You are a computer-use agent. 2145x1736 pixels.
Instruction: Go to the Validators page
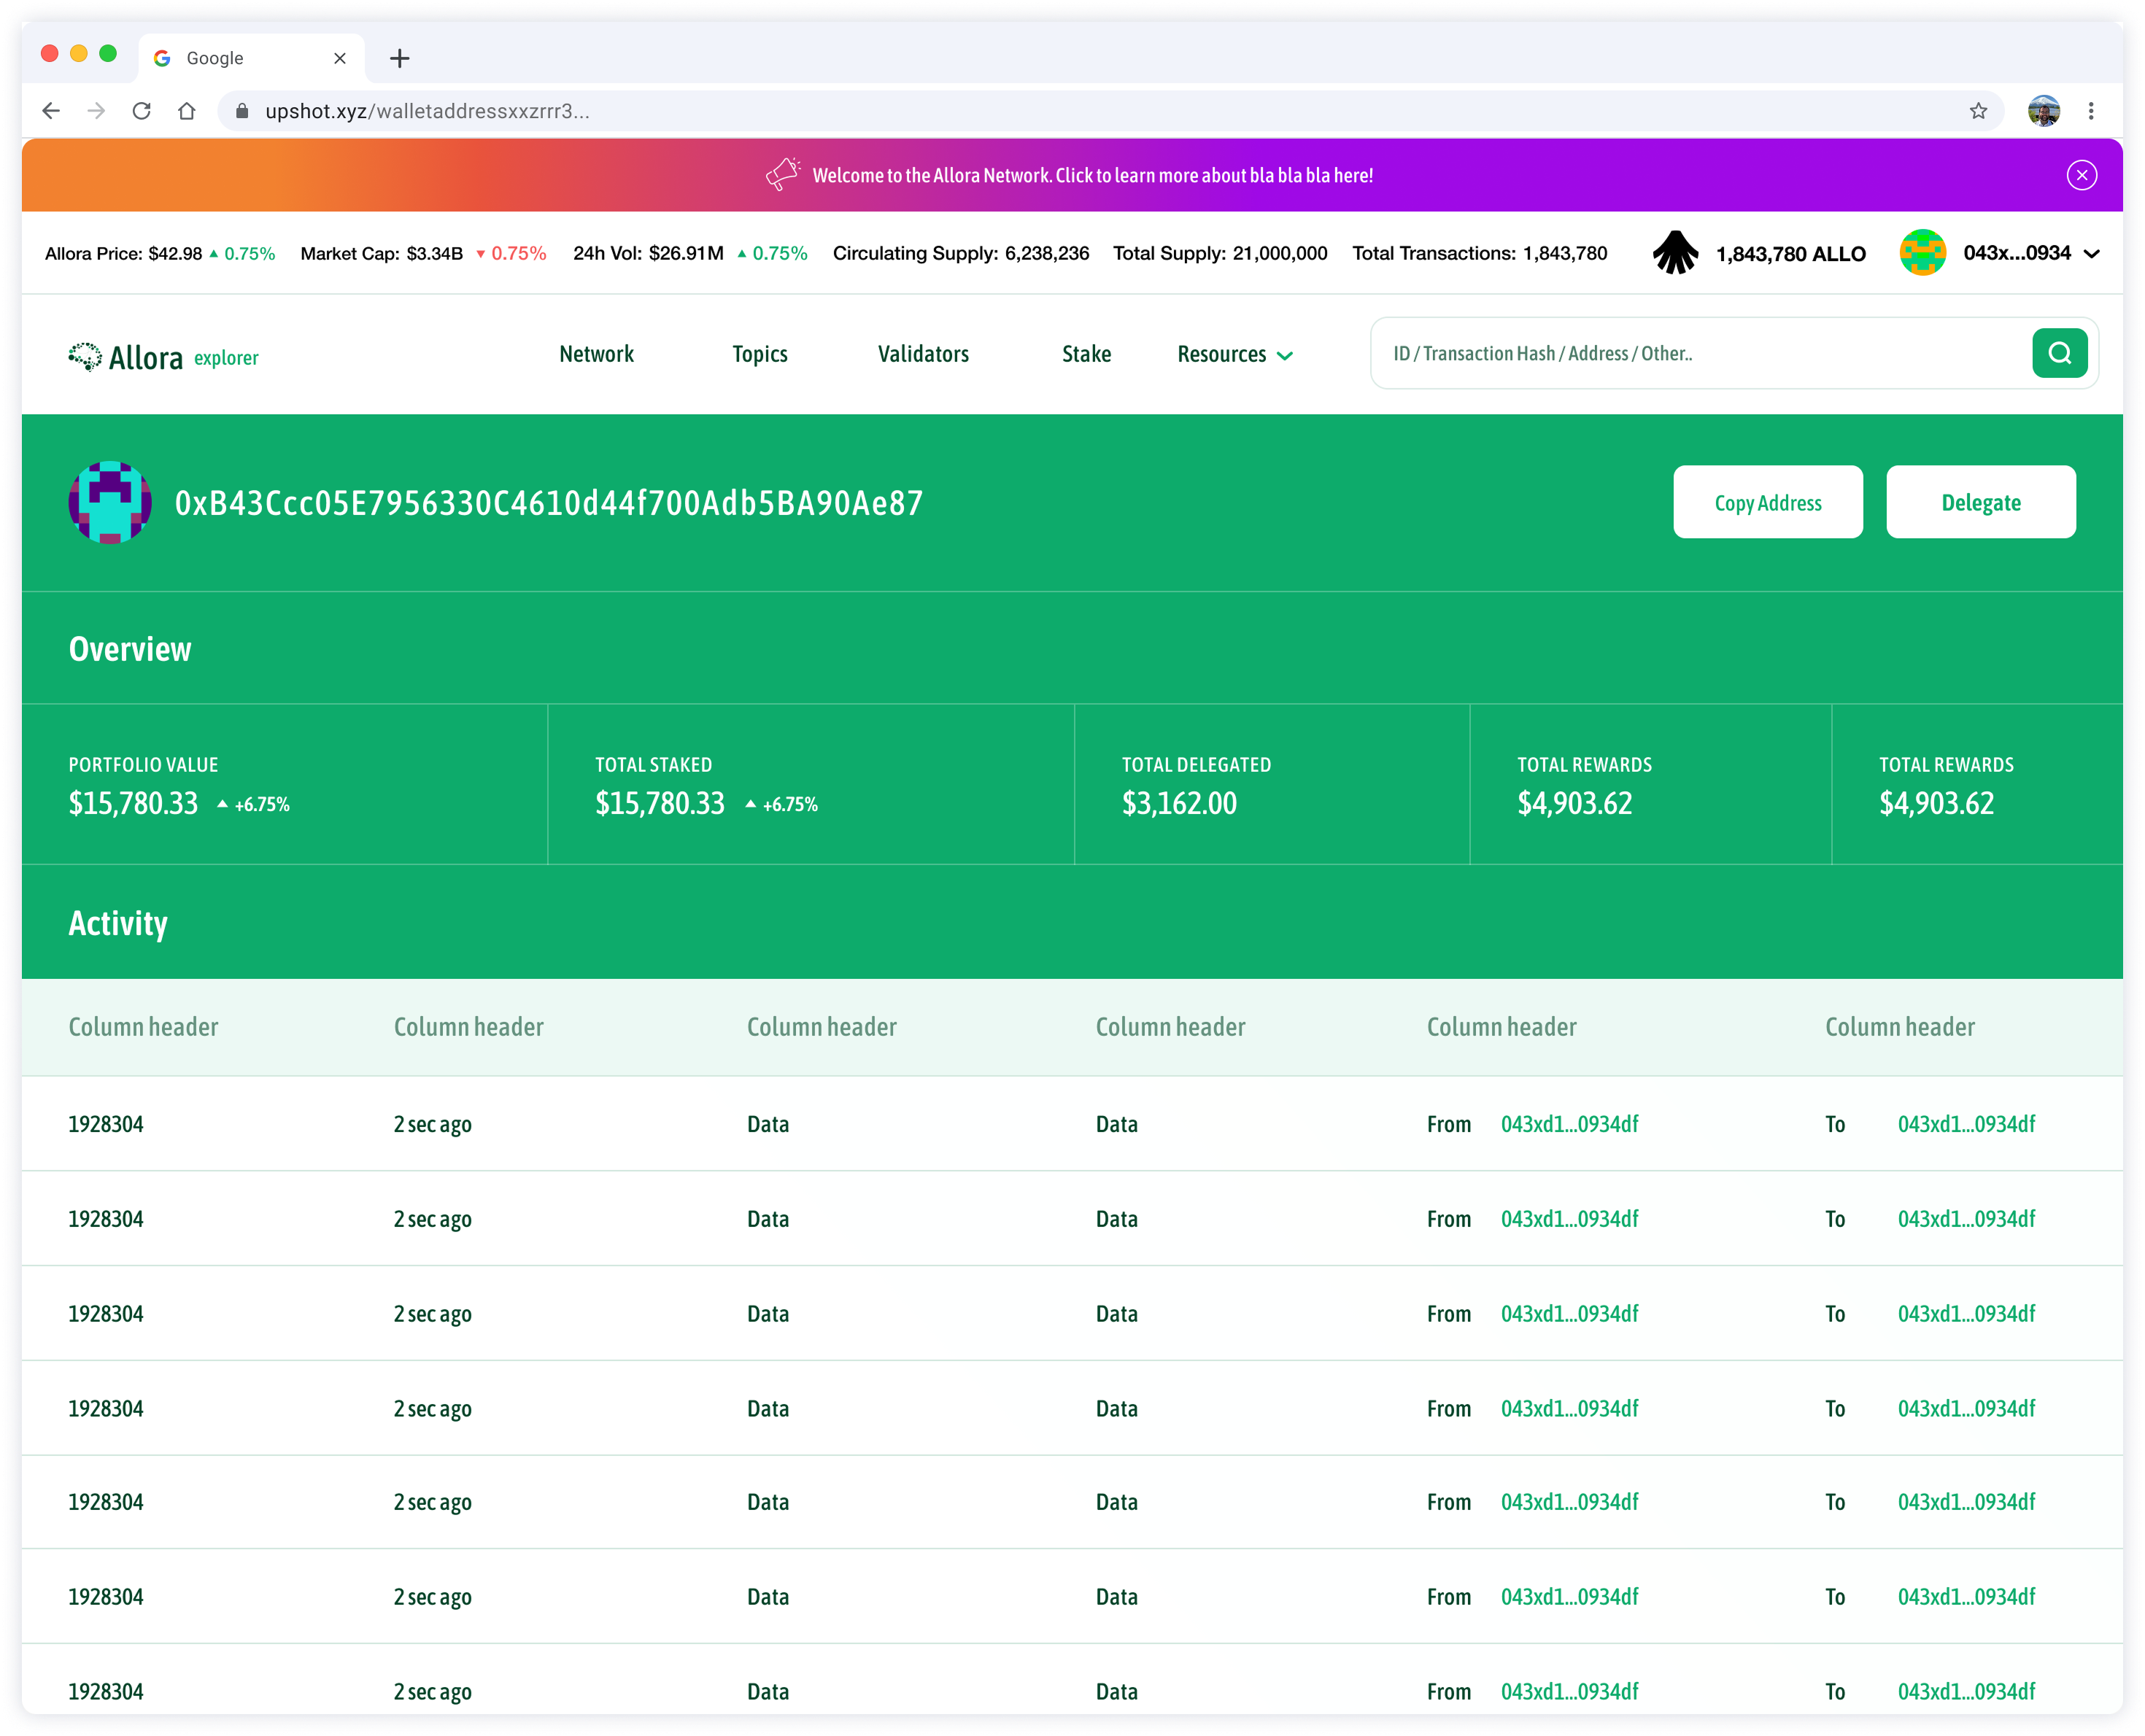[x=923, y=354]
